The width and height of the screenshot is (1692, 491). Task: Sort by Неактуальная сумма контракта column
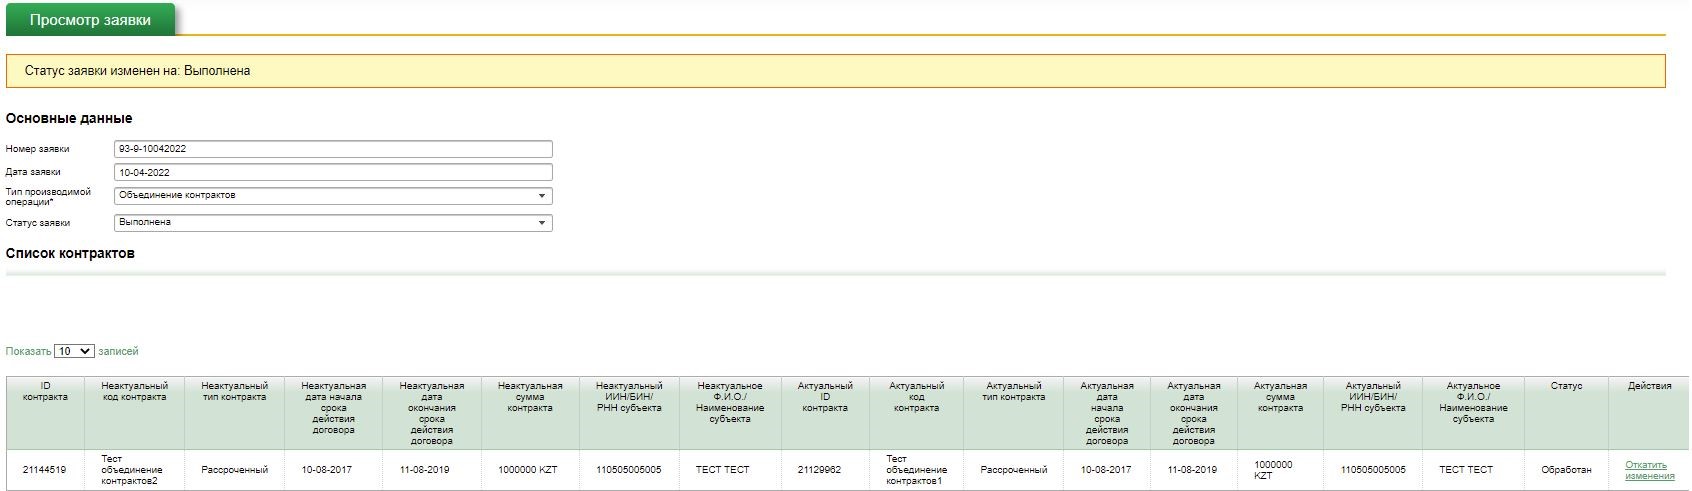[530, 397]
